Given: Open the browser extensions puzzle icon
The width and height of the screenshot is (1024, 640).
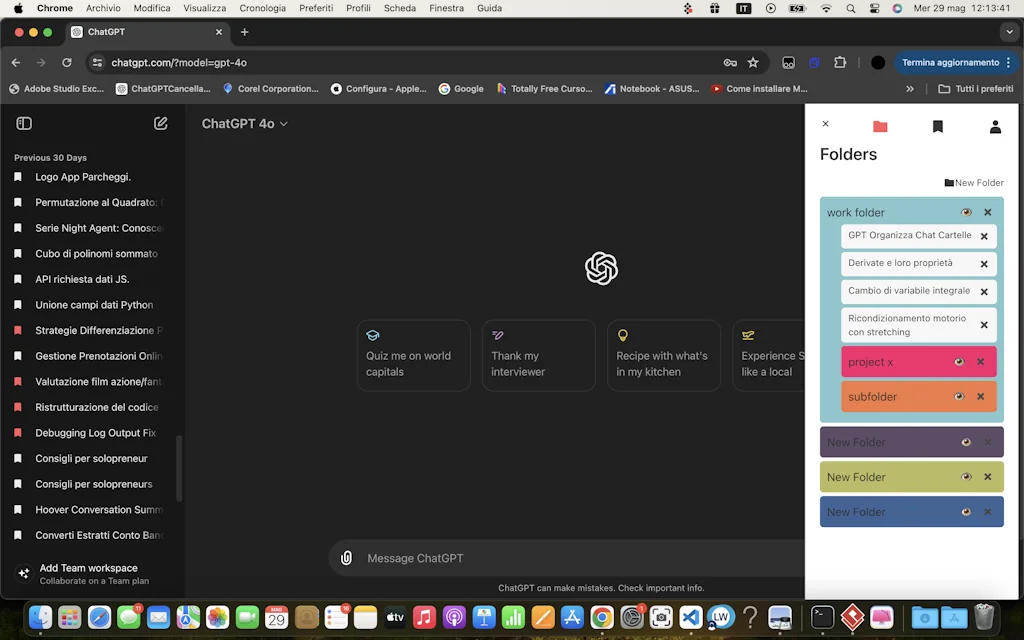Looking at the screenshot, I should coord(841,61).
